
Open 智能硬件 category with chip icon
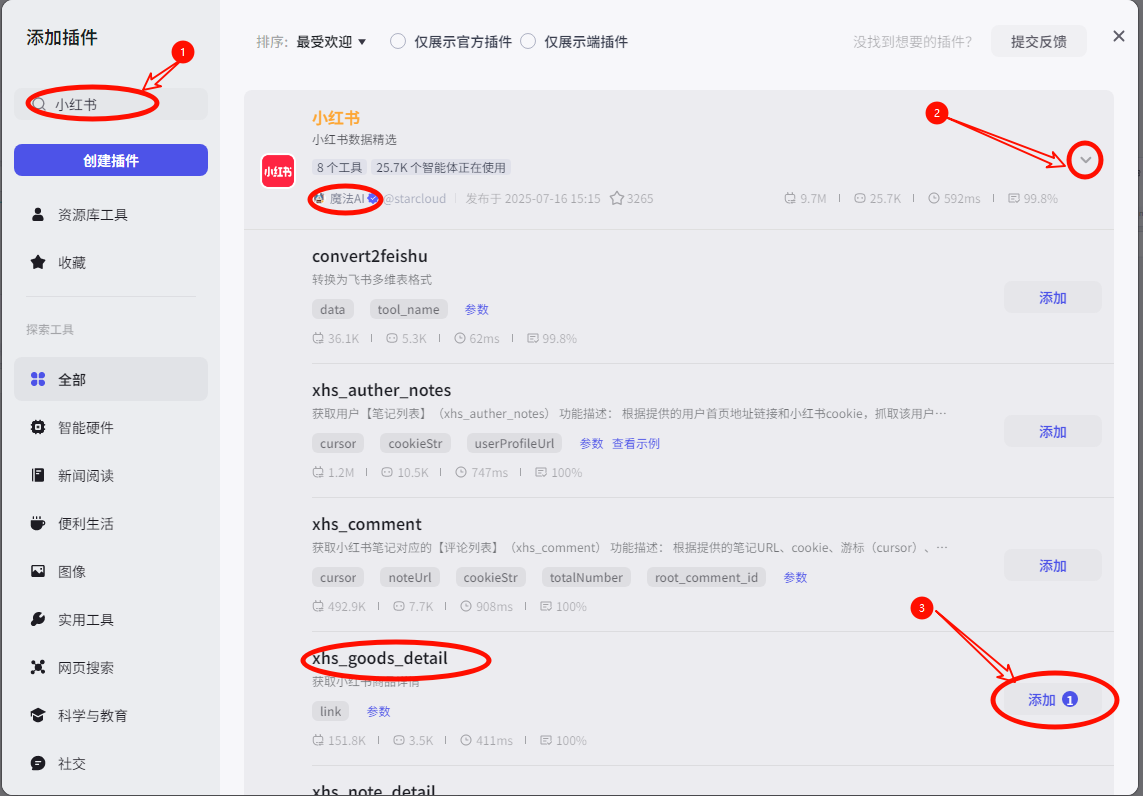[85, 428]
